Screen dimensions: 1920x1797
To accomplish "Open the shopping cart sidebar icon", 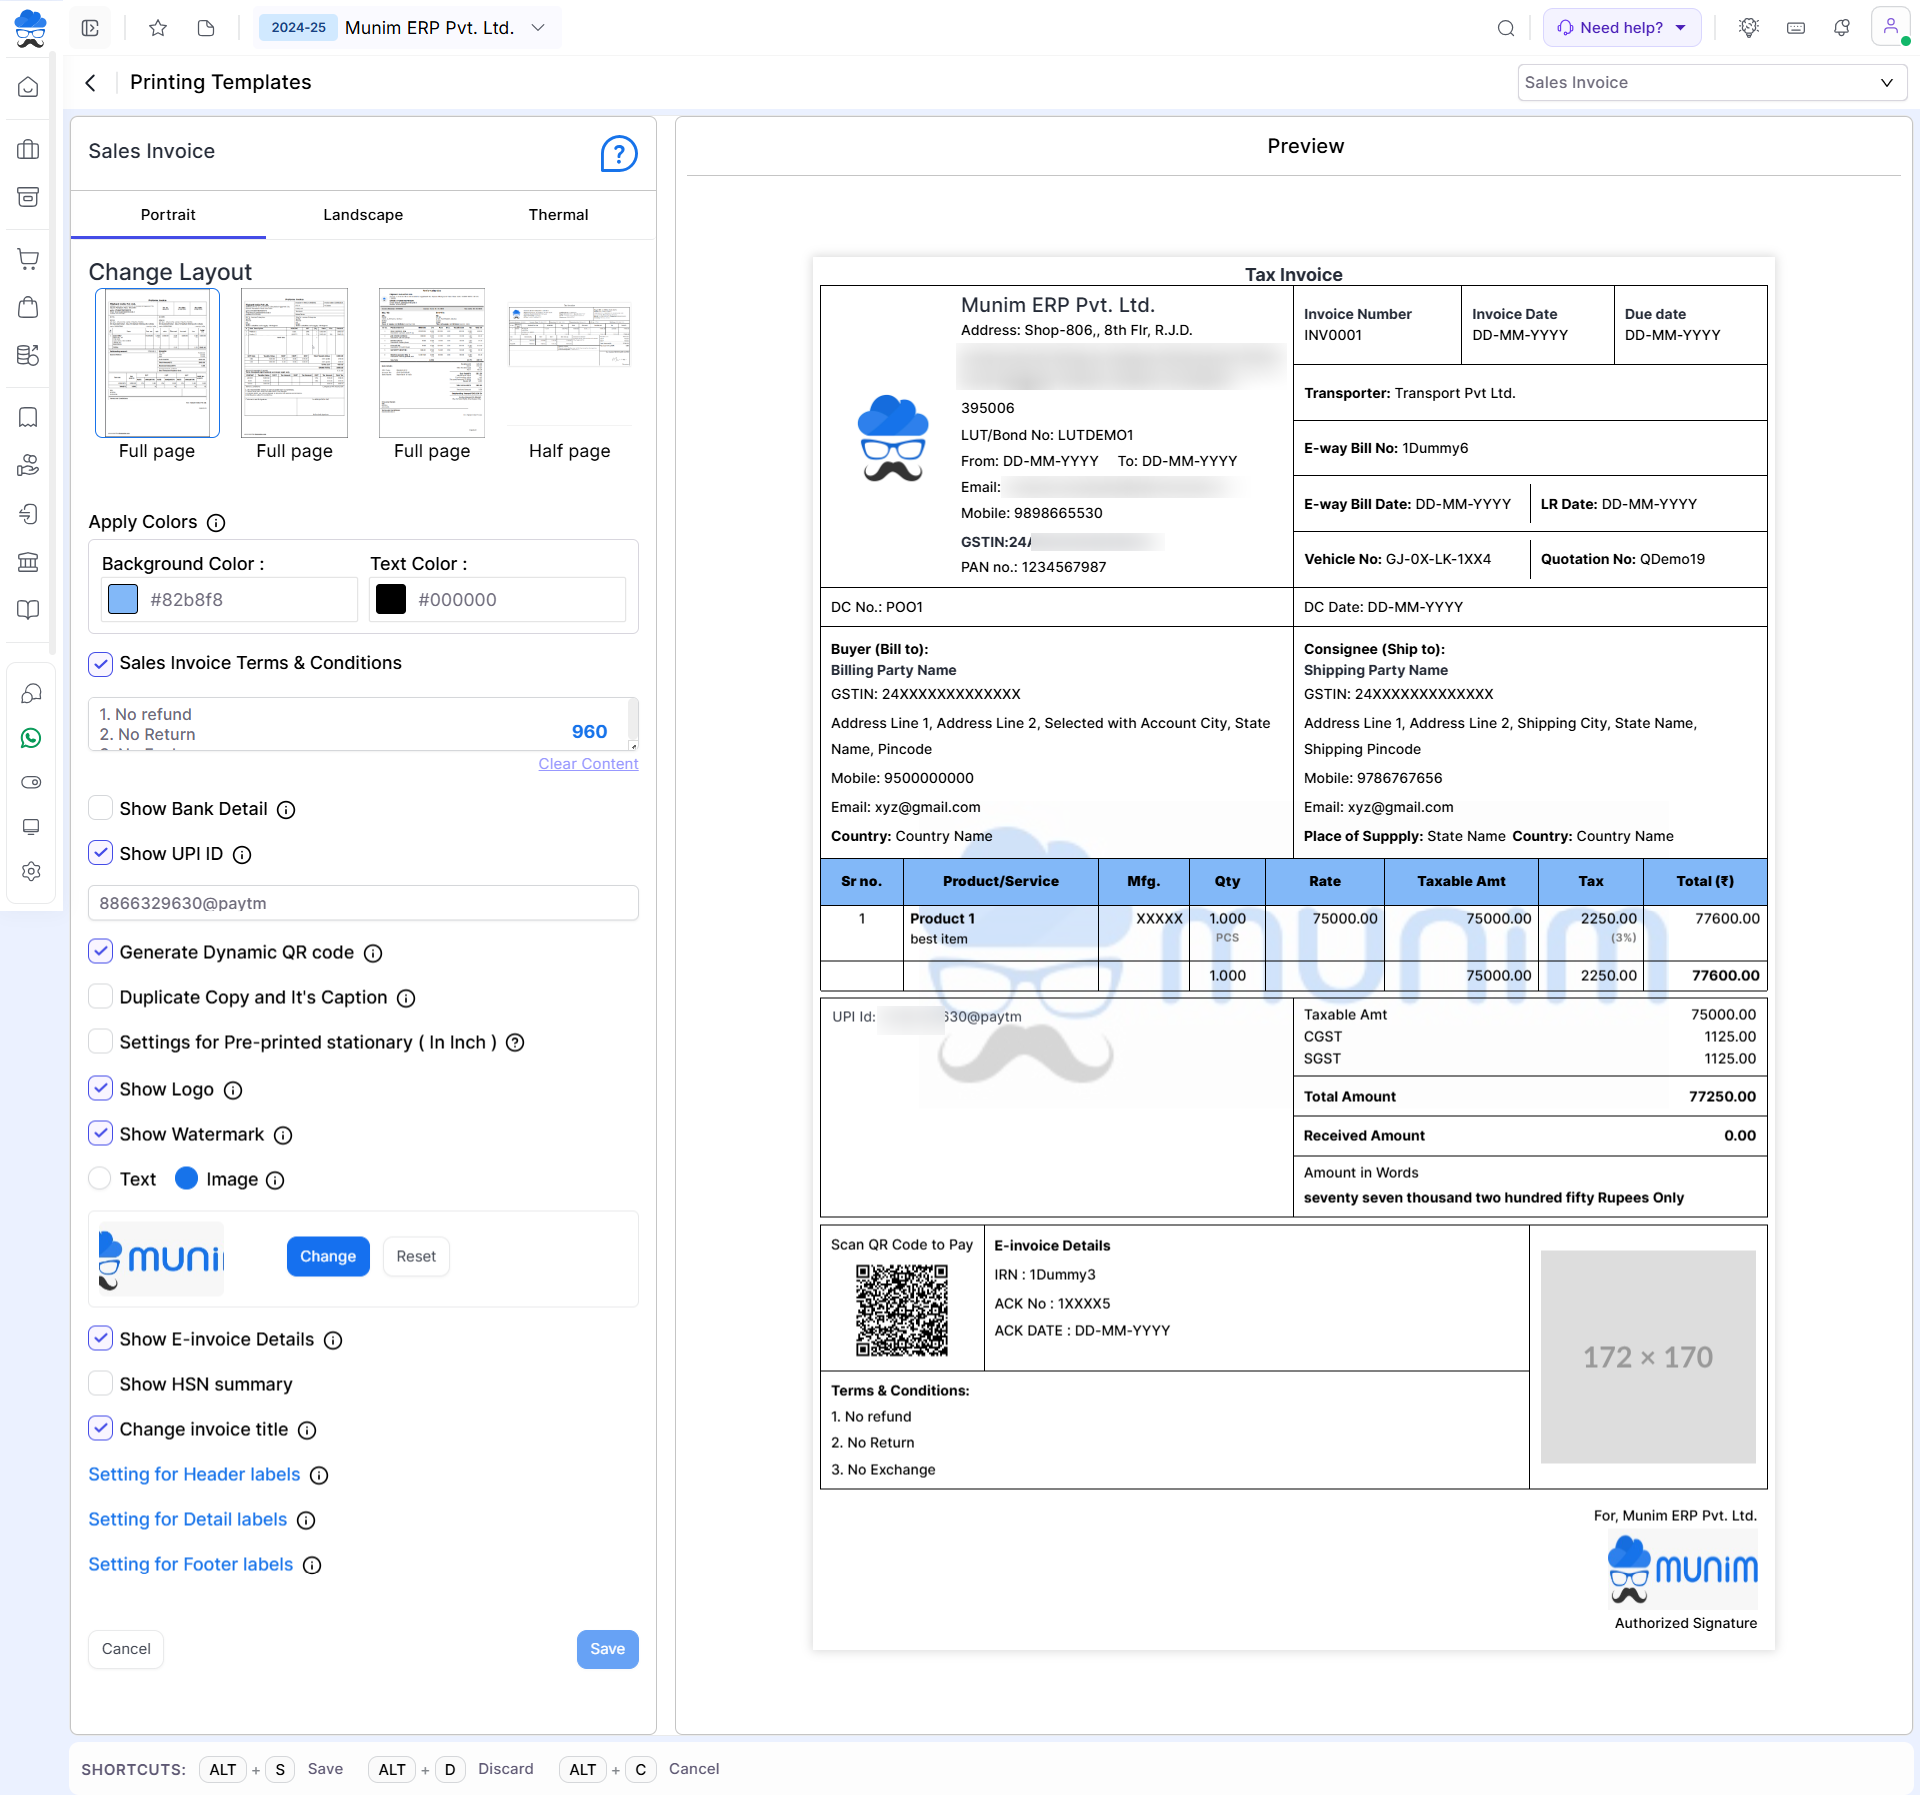I will click(29, 259).
